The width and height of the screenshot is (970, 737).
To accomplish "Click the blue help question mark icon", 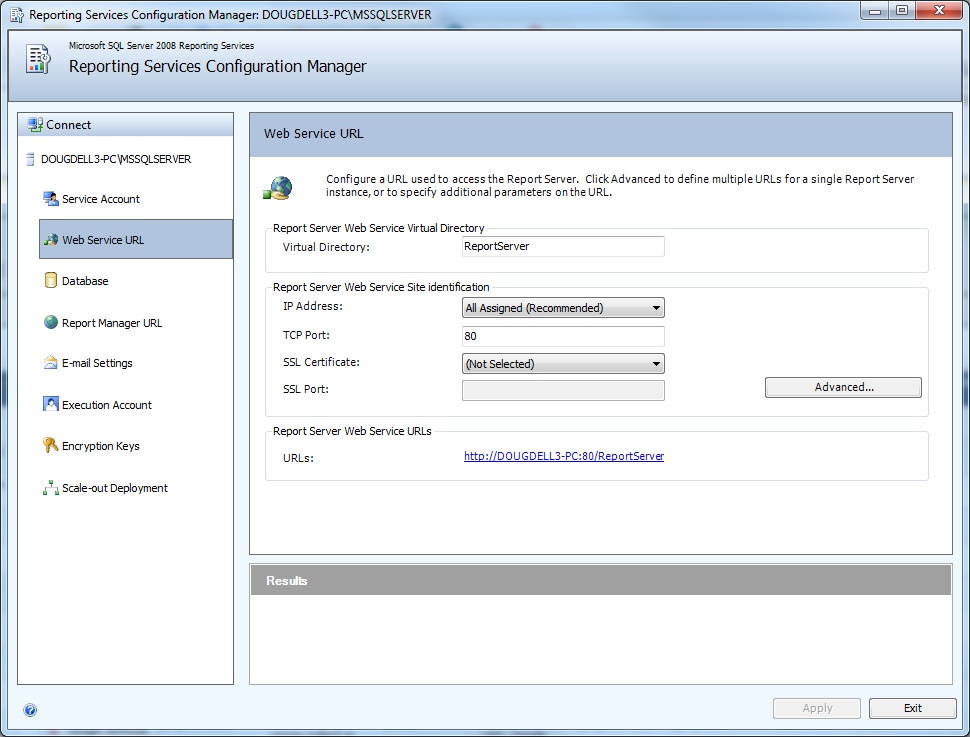I will pyautogui.click(x=30, y=710).
